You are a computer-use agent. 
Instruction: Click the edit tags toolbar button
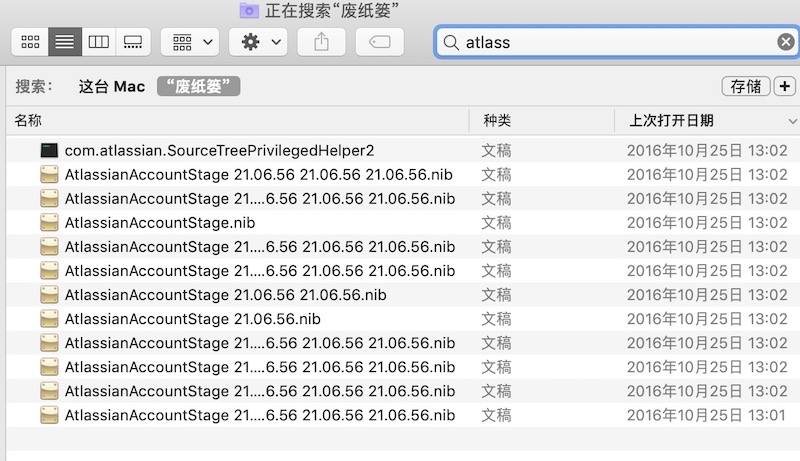click(x=380, y=42)
